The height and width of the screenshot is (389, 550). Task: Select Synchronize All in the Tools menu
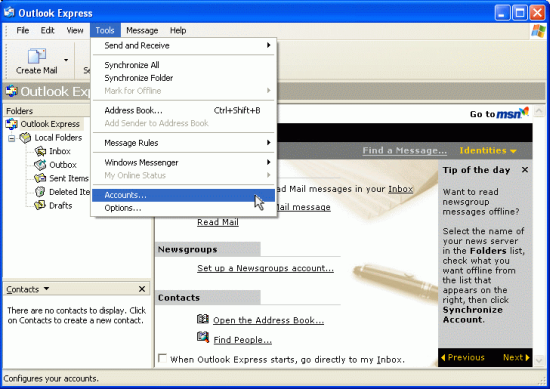[183, 65]
